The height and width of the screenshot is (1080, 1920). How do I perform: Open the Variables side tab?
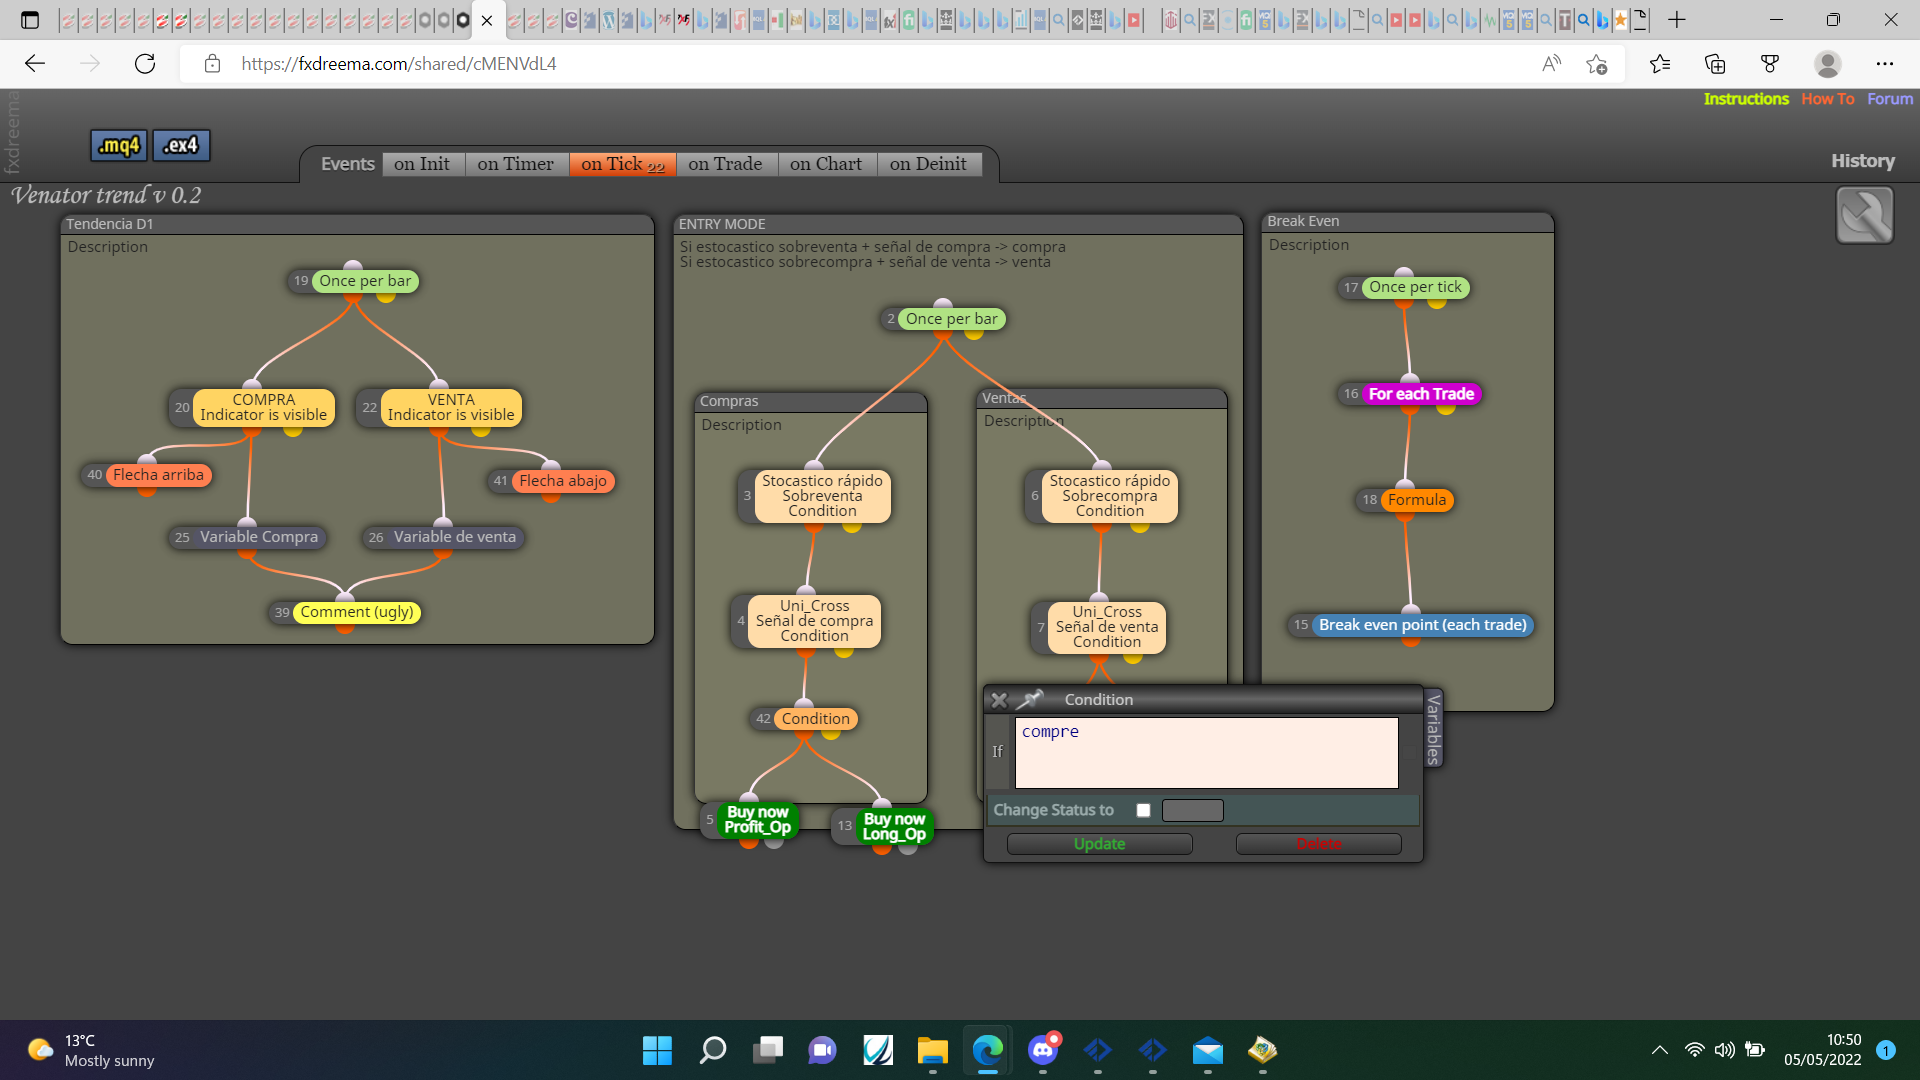pyautogui.click(x=1433, y=729)
